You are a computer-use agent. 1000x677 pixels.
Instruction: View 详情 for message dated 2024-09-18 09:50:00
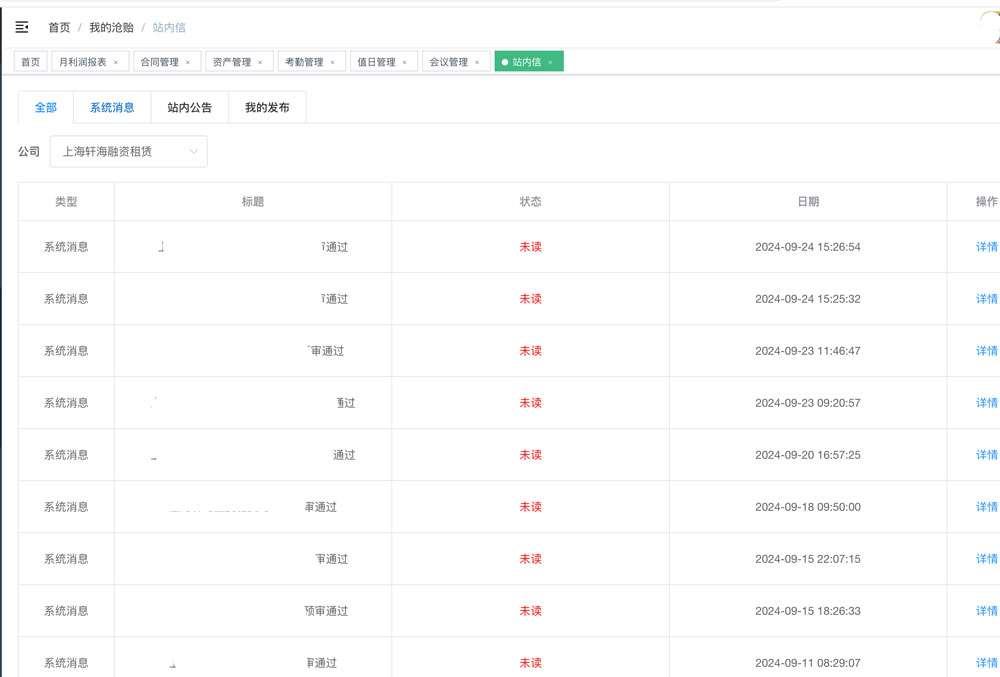tap(986, 507)
